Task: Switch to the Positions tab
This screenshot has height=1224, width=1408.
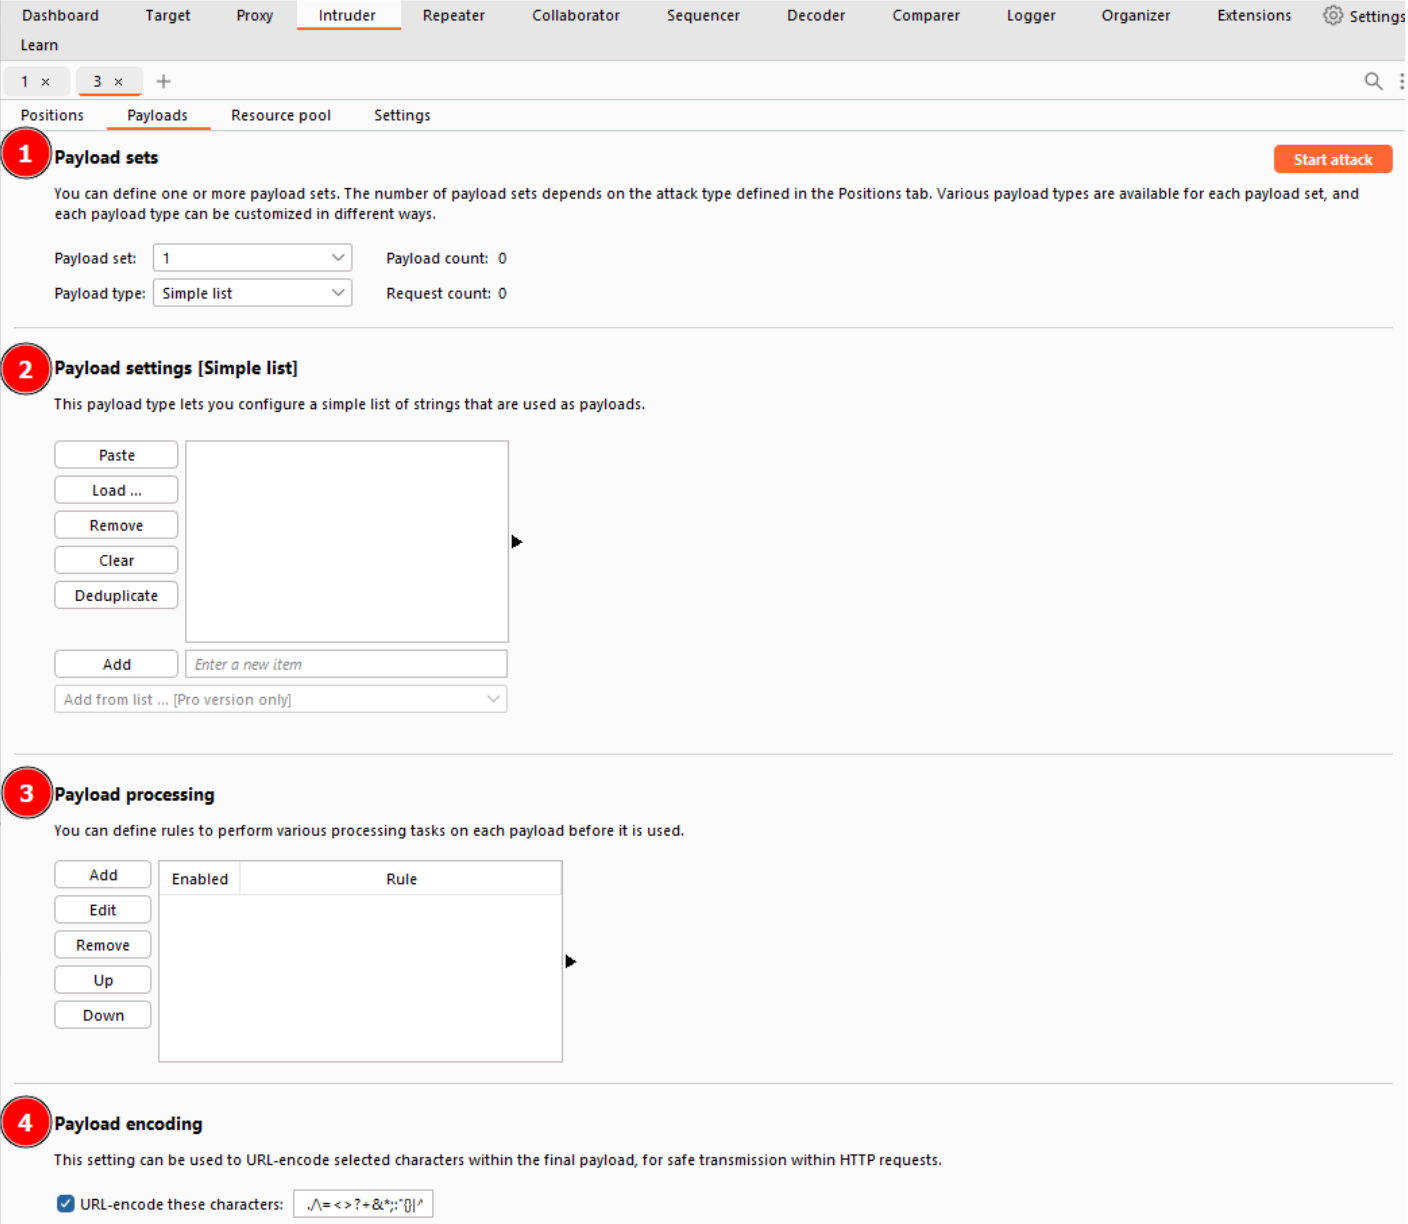Action: tap(52, 115)
